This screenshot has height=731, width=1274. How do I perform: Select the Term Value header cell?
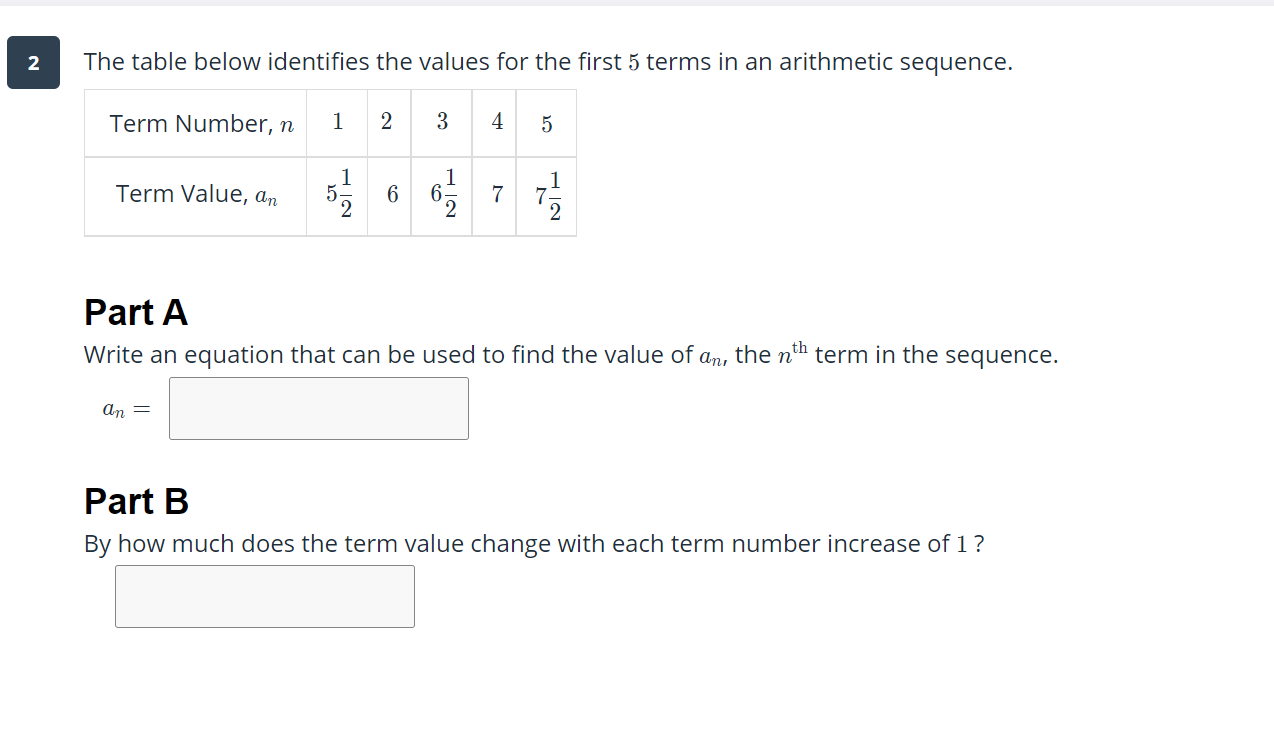[x=195, y=196]
